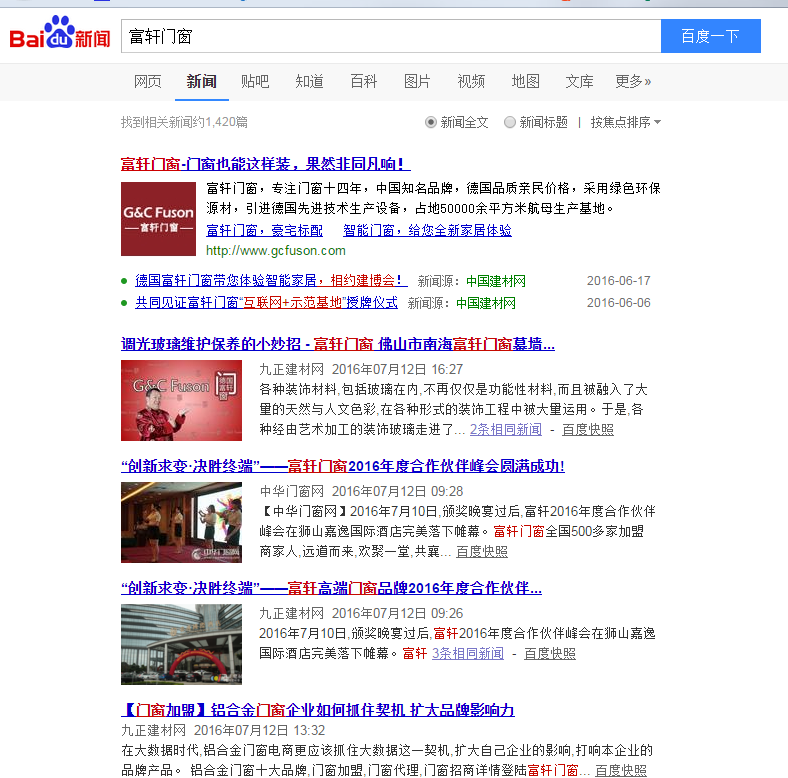Open 共同见证富轩门窗互联网+示范基地 link
Screen dimensions: 788x778
266,303
